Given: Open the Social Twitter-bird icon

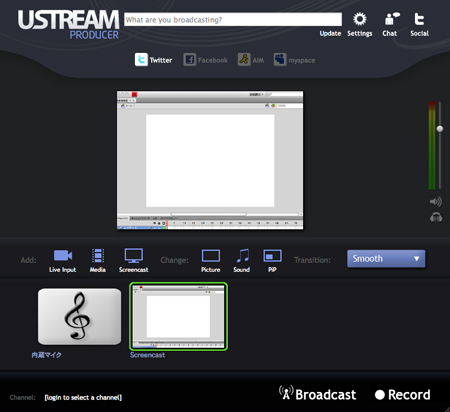Looking at the screenshot, I should click(x=419, y=19).
